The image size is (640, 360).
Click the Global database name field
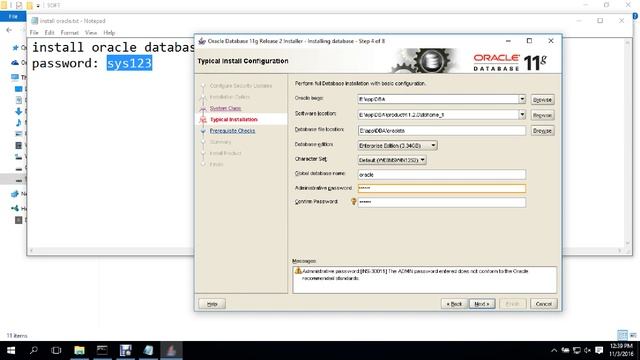point(442,175)
